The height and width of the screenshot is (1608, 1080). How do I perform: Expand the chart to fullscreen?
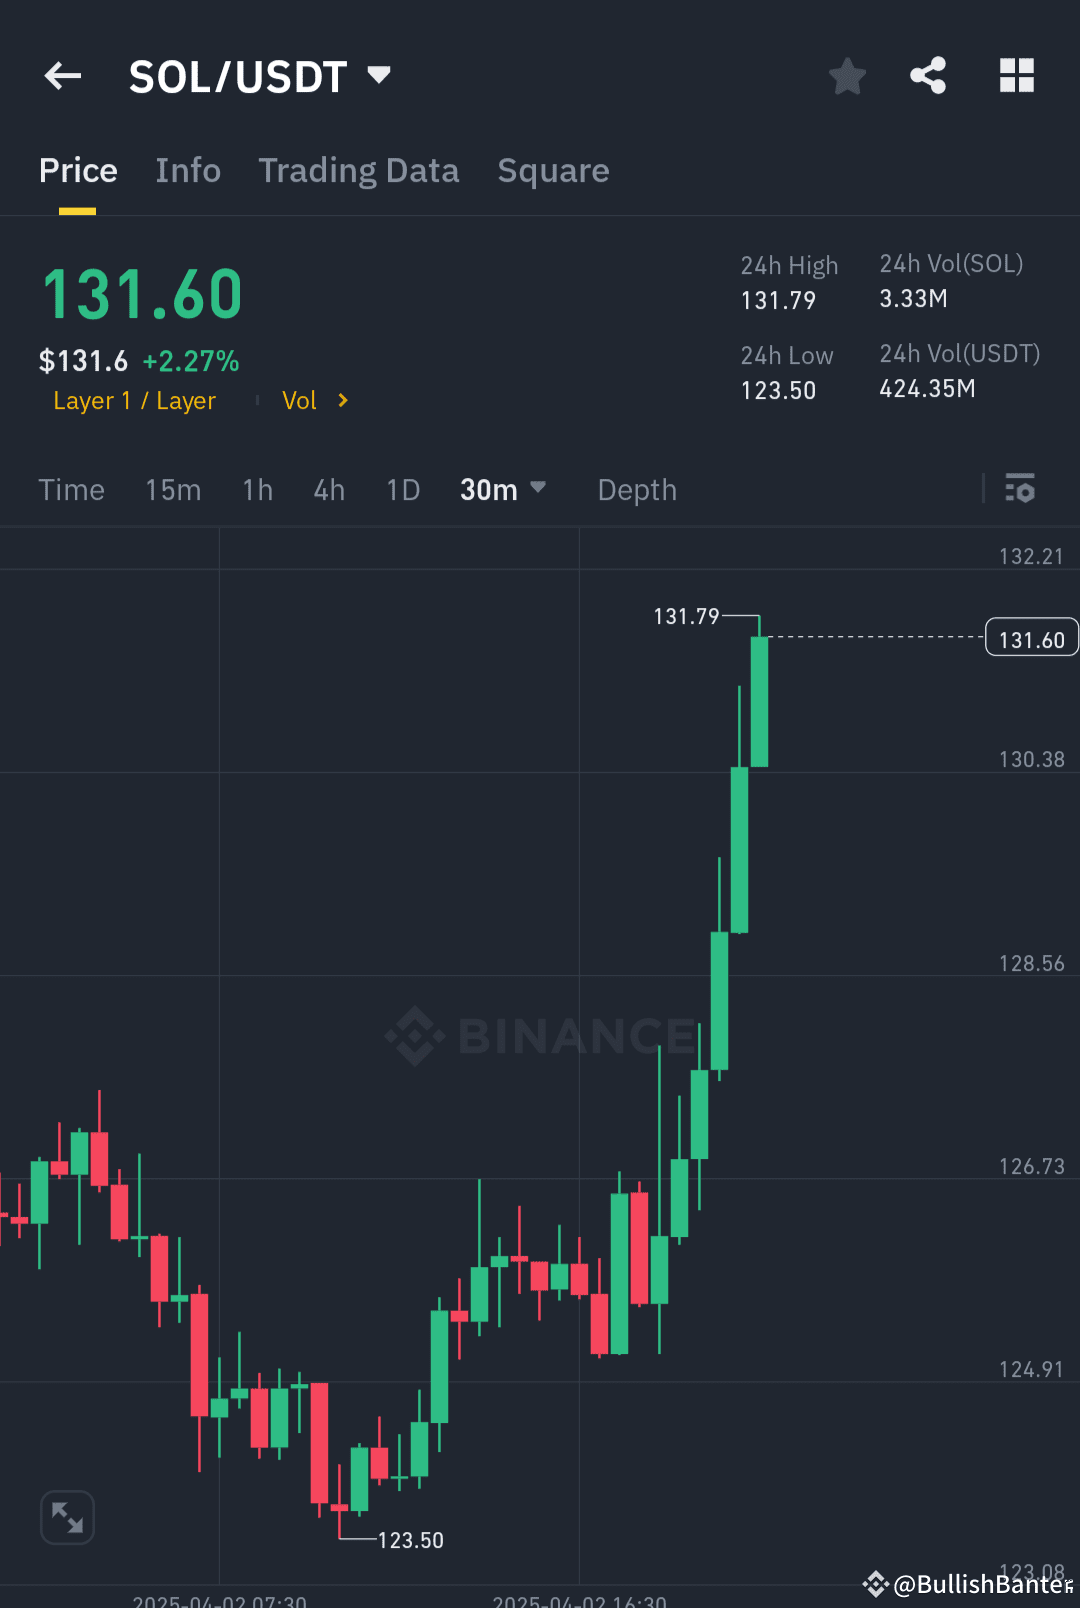click(x=67, y=1517)
